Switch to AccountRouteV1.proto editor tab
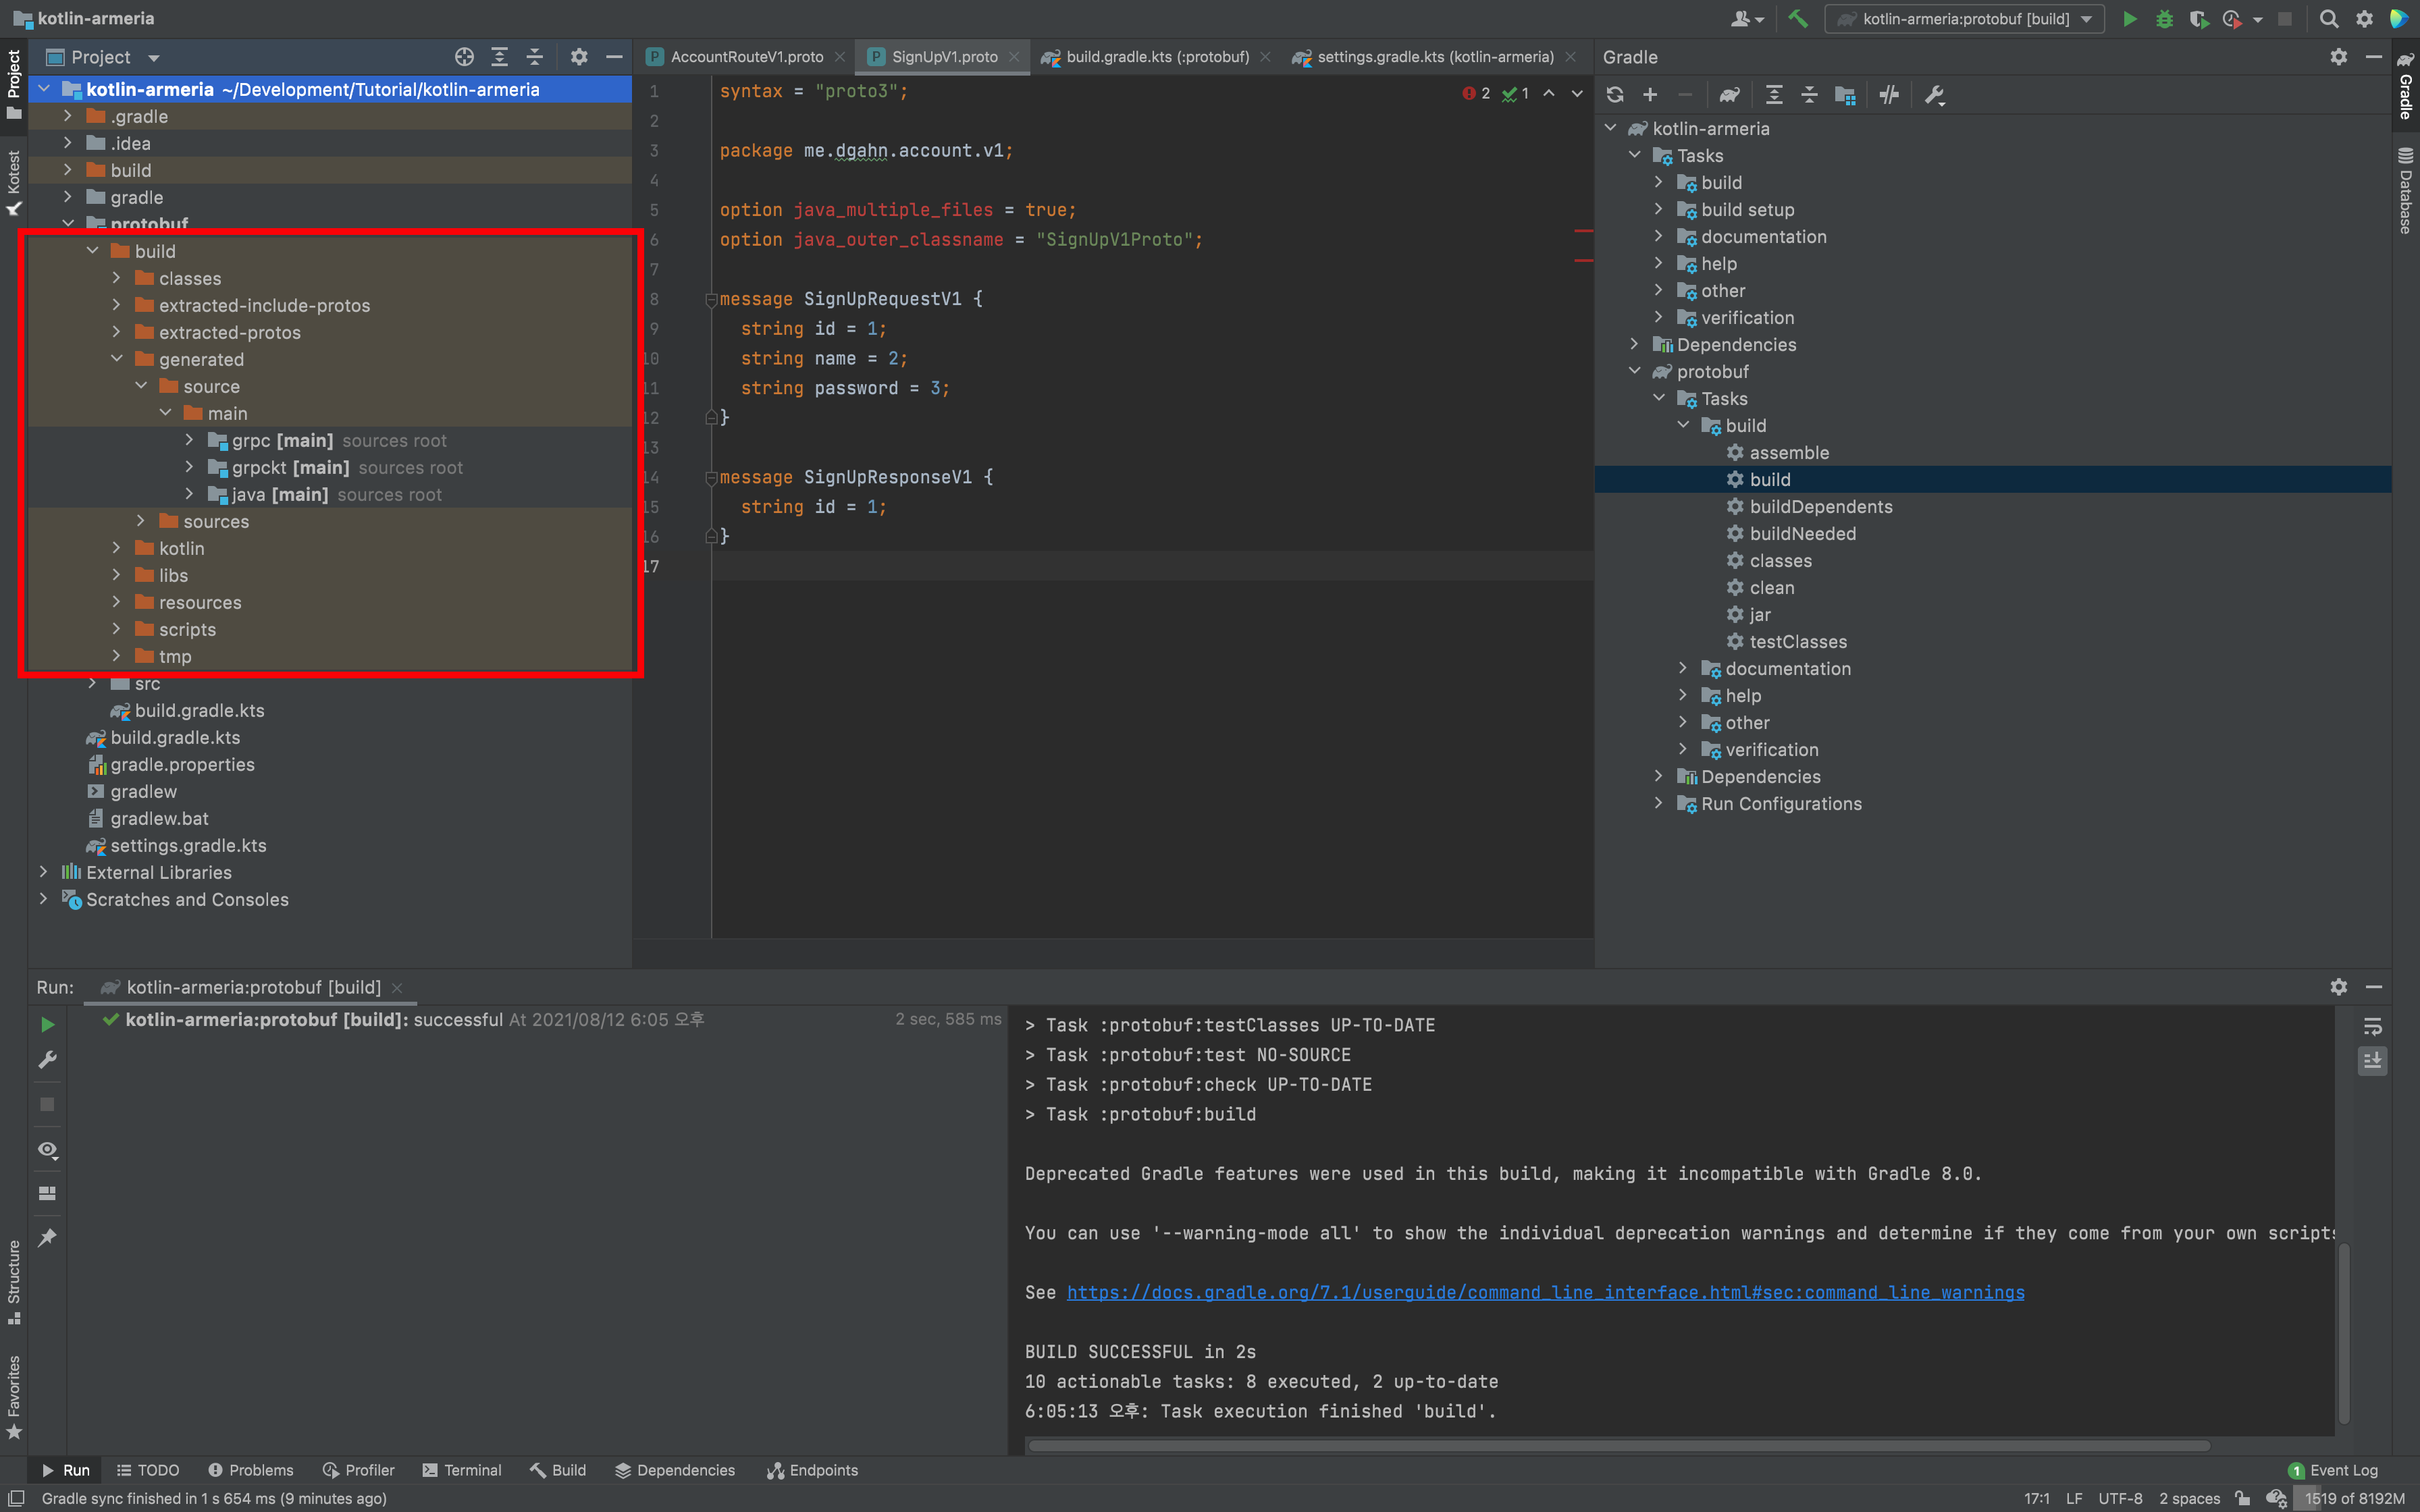Screen dimensions: 2420x1512 (746, 57)
